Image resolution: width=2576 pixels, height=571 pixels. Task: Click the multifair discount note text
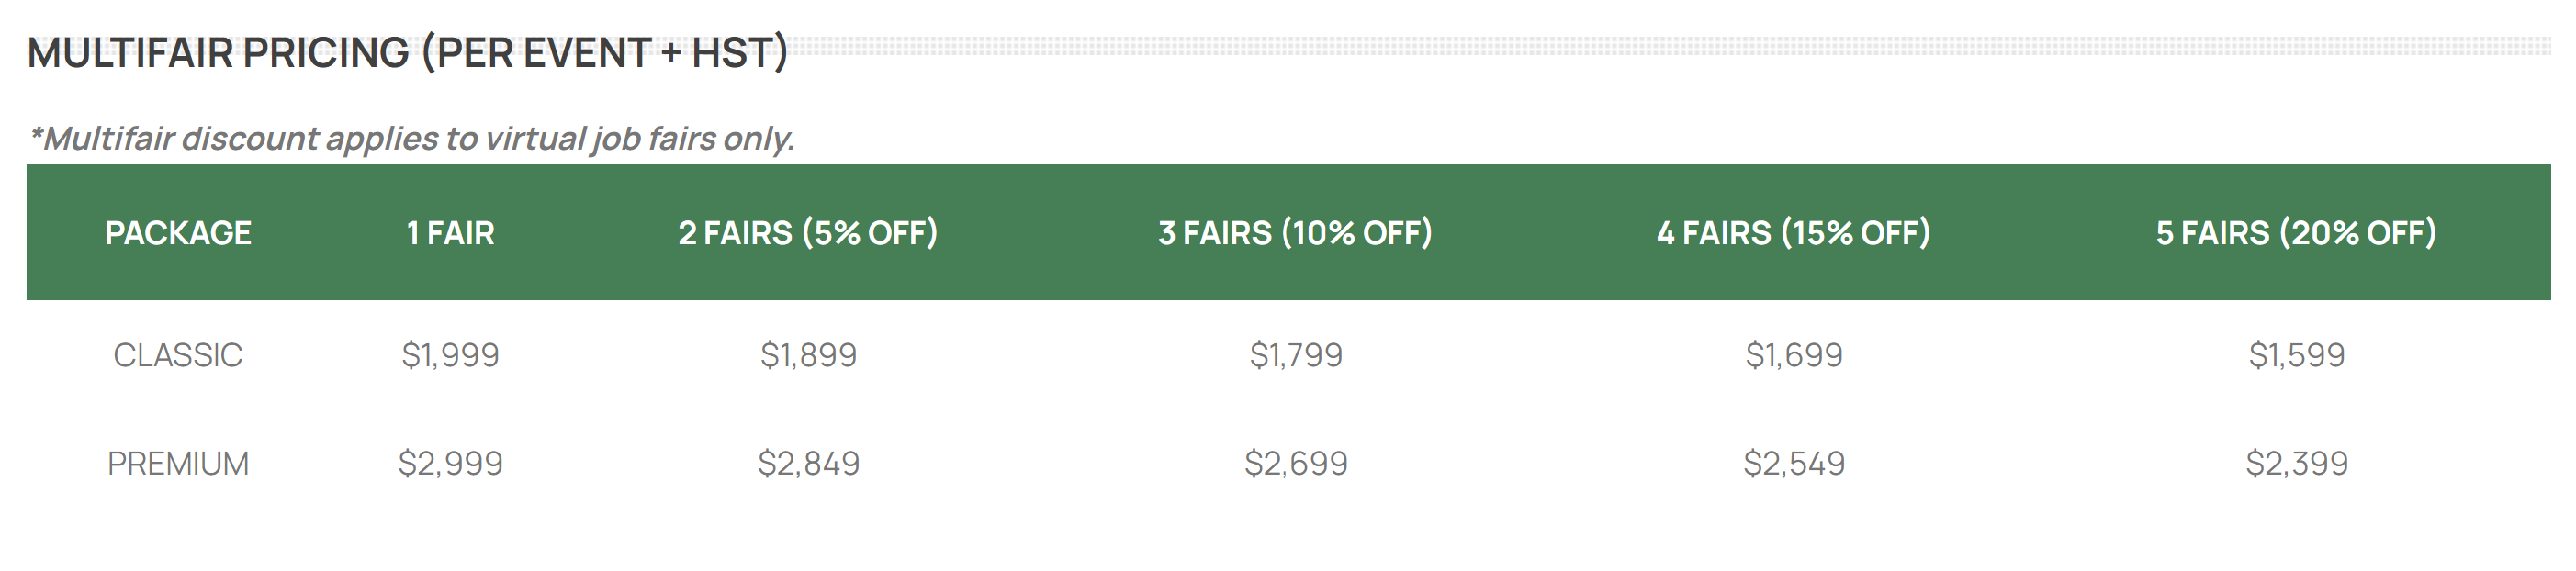point(411,138)
